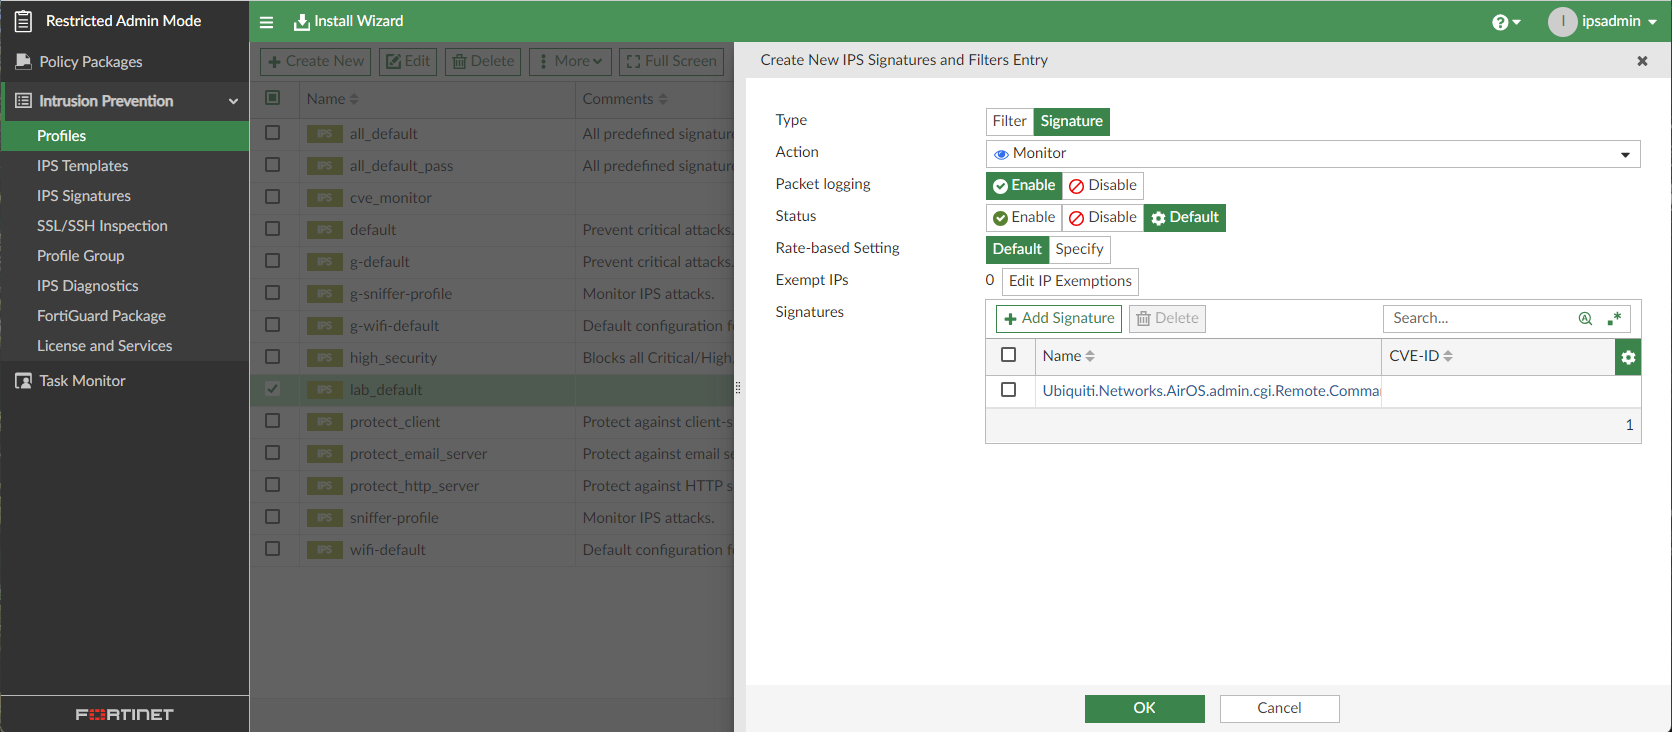The width and height of the screenshot is (1672, 732).
Task: Open FortiGuard Package in sidebar
Action: tap(101, 316)
